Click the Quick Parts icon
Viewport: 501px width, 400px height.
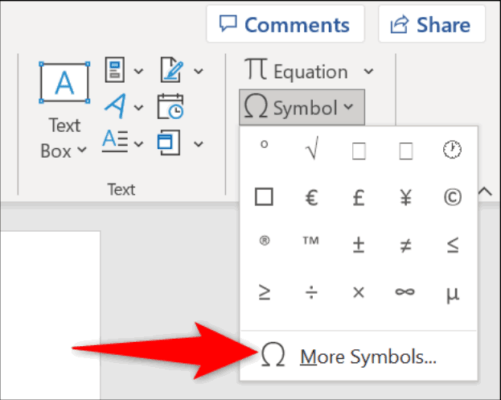(115, 70)
